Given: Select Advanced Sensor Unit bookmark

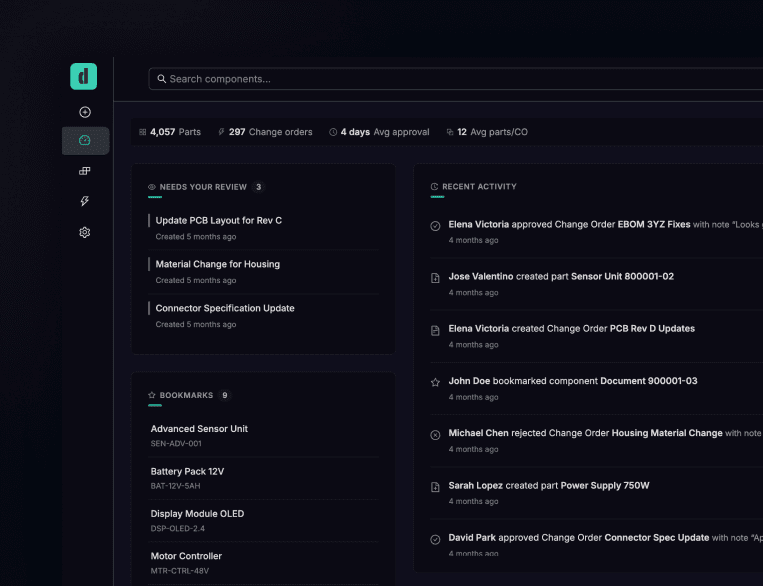Looking at the screenshot, I should pyautogui.click(x=199, y=429).
